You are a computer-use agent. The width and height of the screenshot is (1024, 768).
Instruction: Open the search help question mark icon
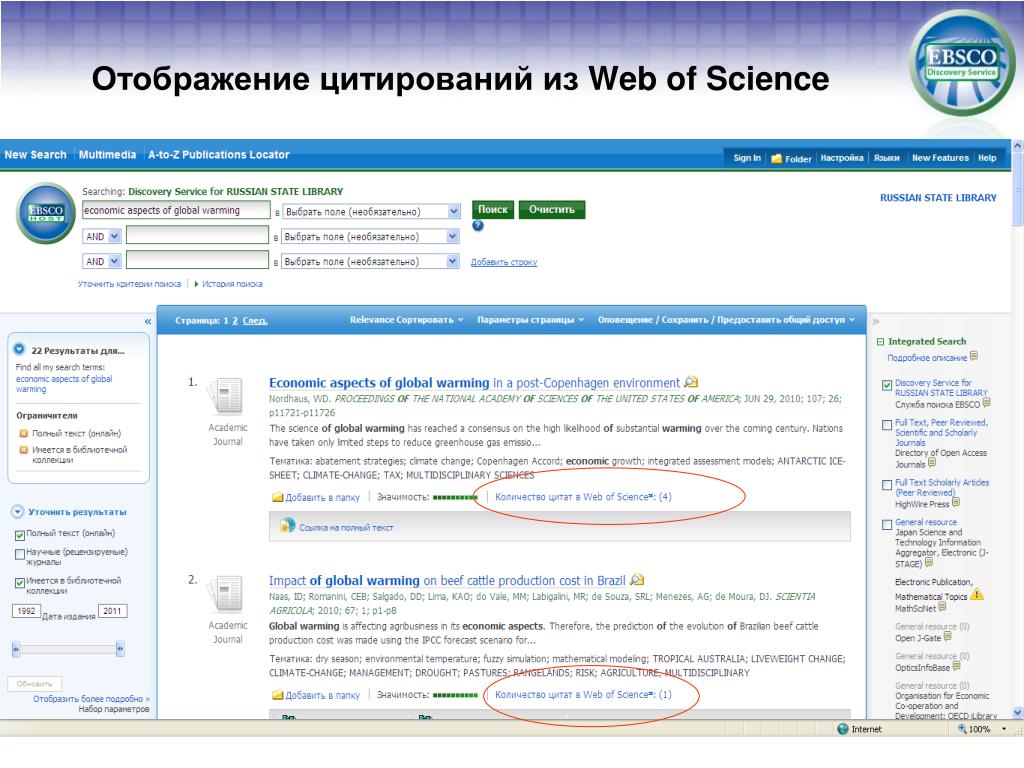tap(478, 225)
